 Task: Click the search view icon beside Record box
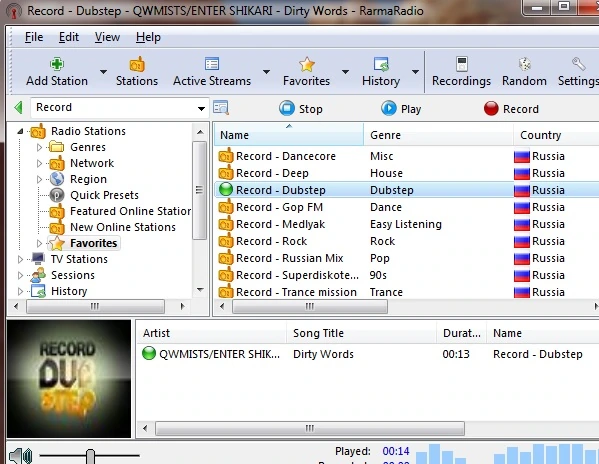220,108
